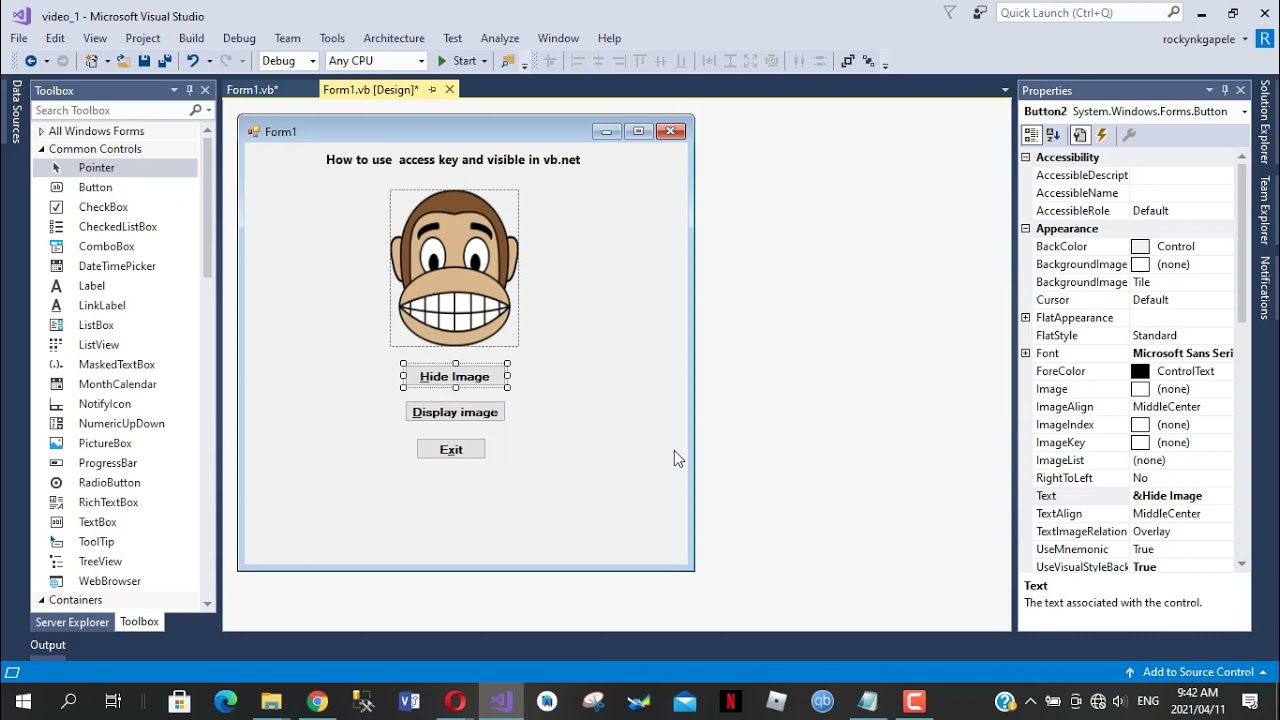The width and height of the screenshot is (1280, 720).
Task: Open the rockynkgapele account menu
Action: coord(1206,39)
